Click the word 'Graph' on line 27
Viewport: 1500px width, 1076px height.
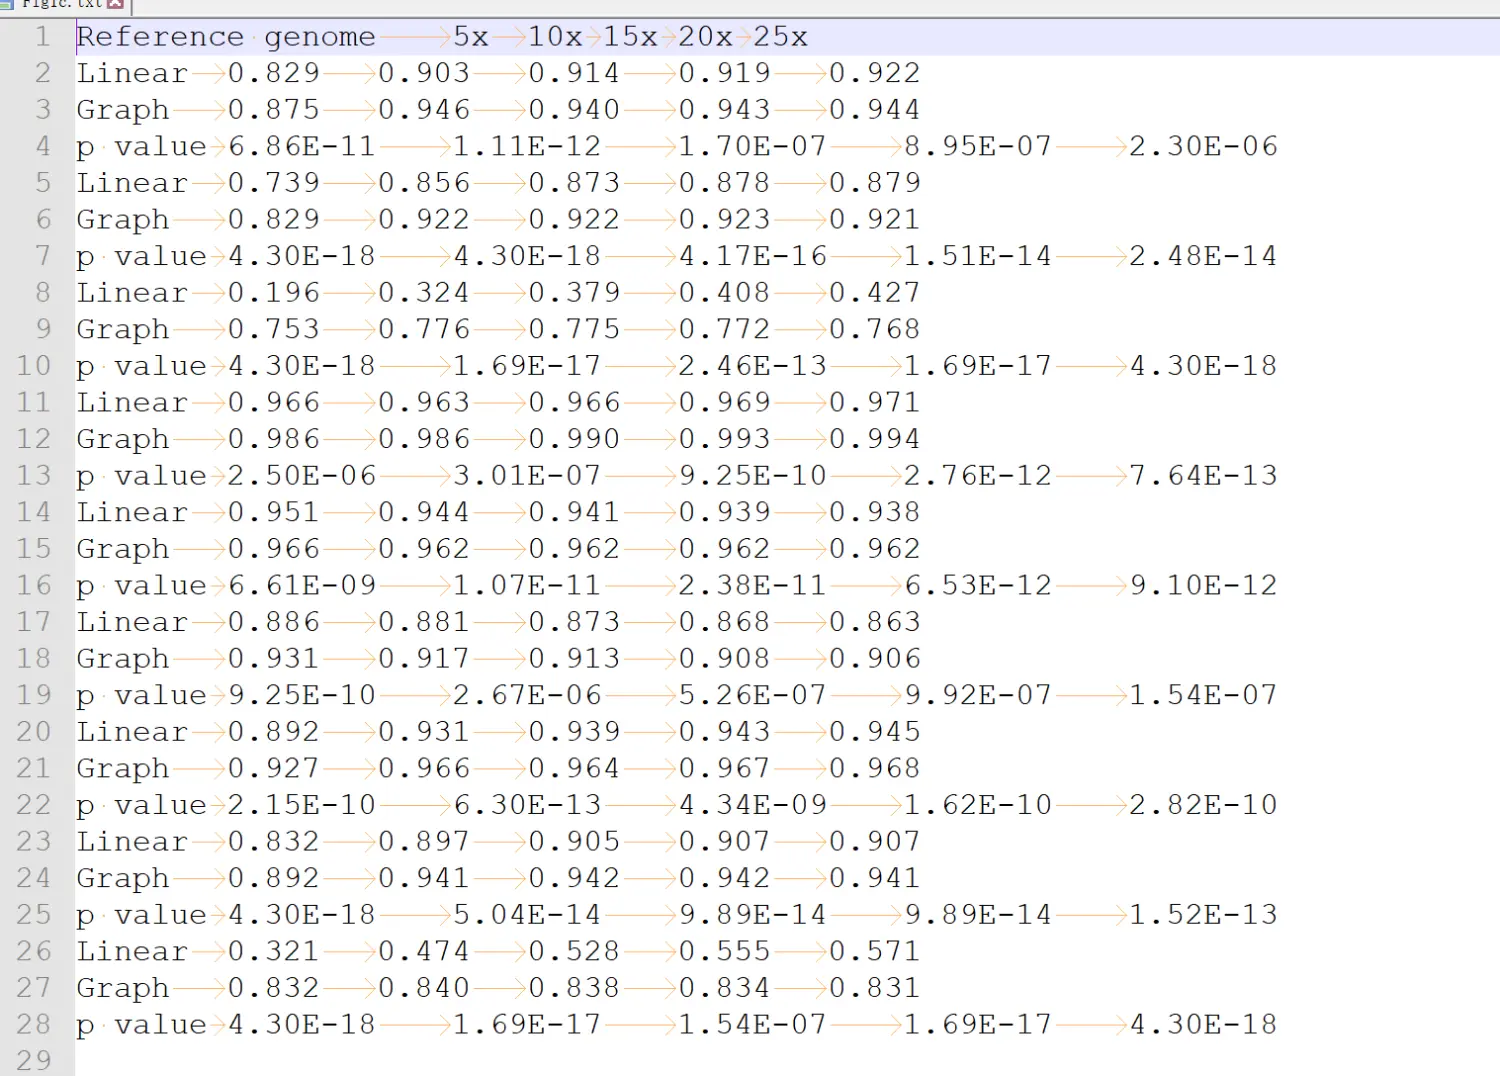click(123, 988)
